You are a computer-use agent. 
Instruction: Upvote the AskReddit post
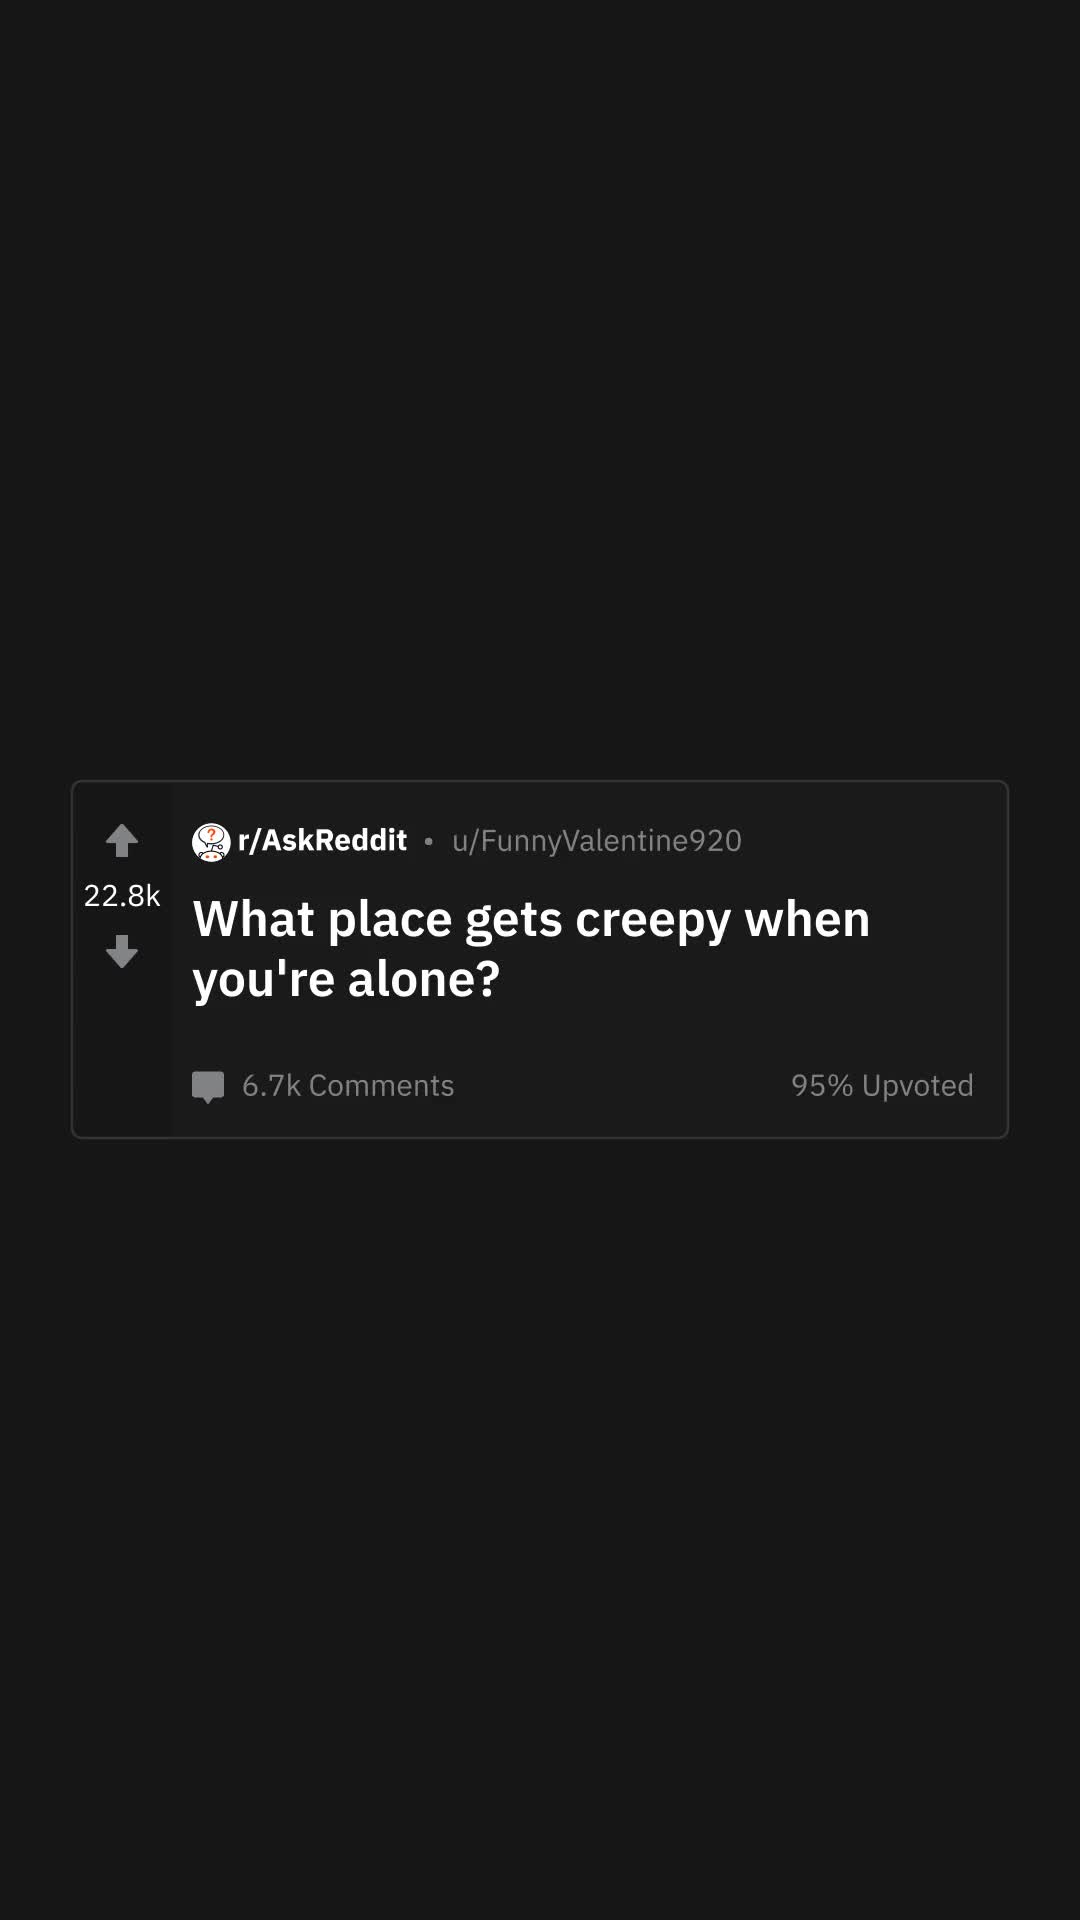[122, 841]
